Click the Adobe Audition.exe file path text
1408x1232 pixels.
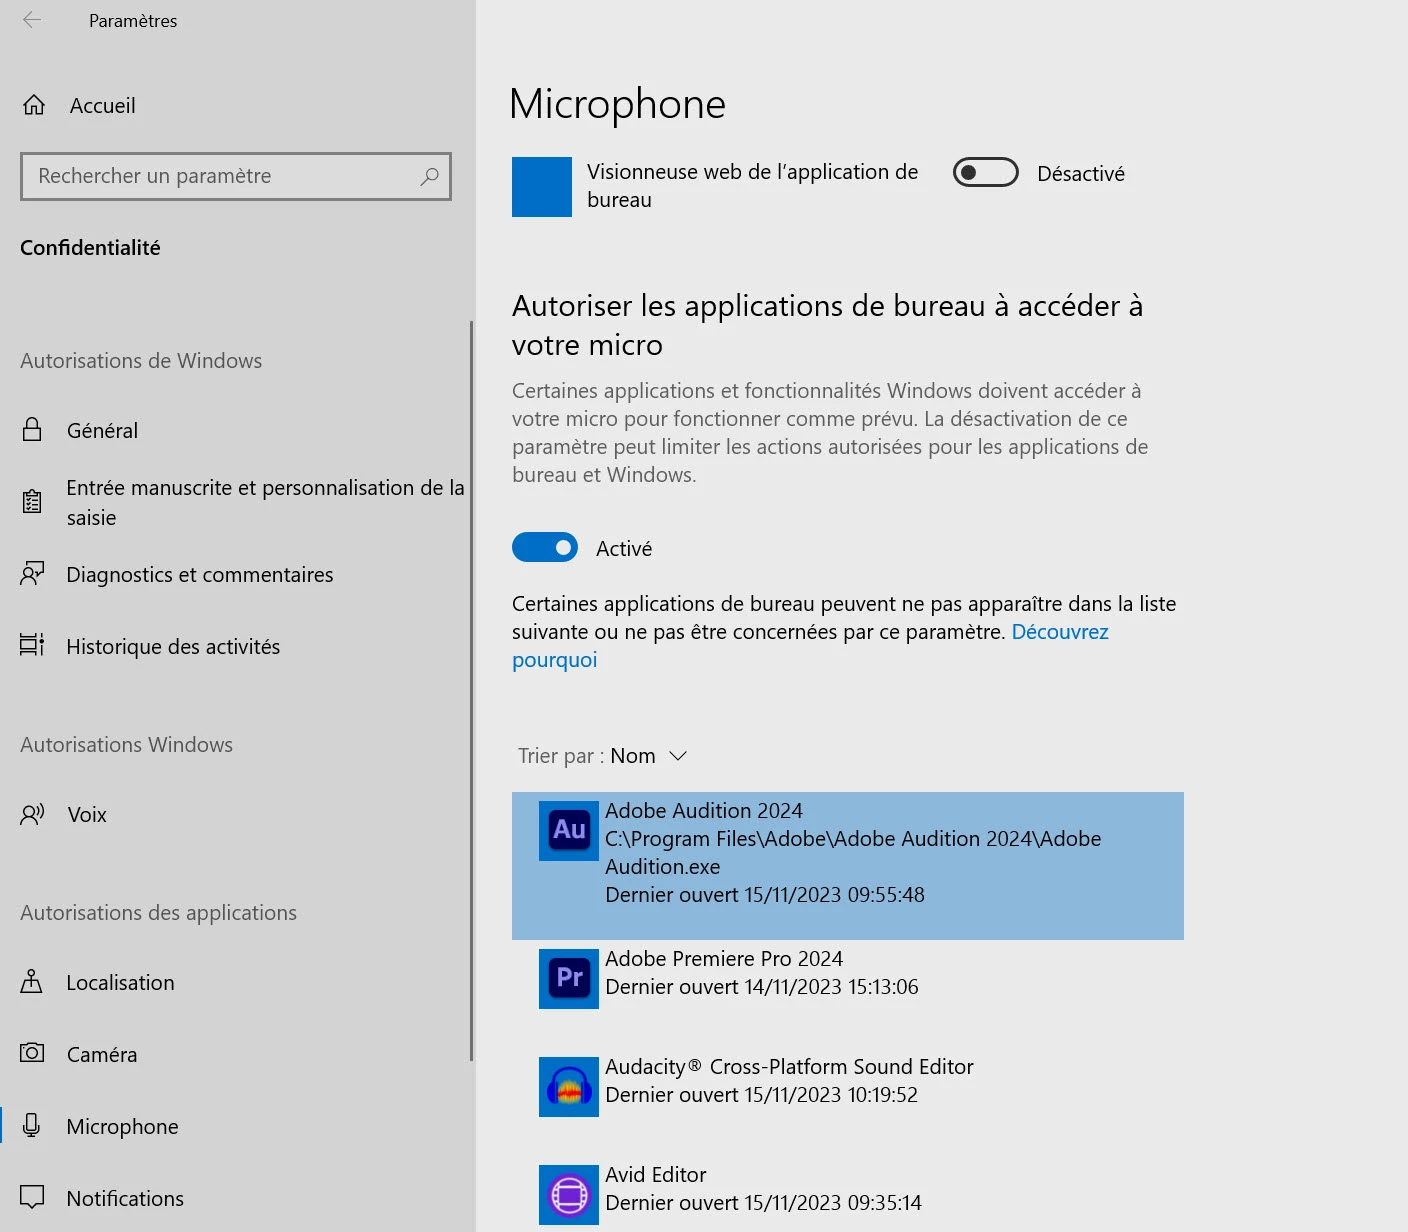point(853,852)
